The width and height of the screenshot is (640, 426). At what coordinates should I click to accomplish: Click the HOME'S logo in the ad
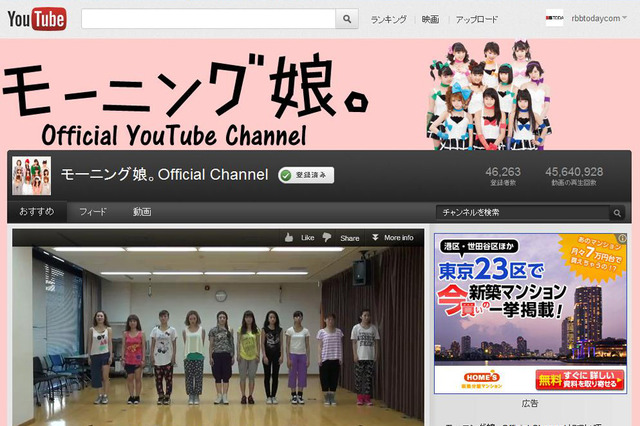click(482, 379)
